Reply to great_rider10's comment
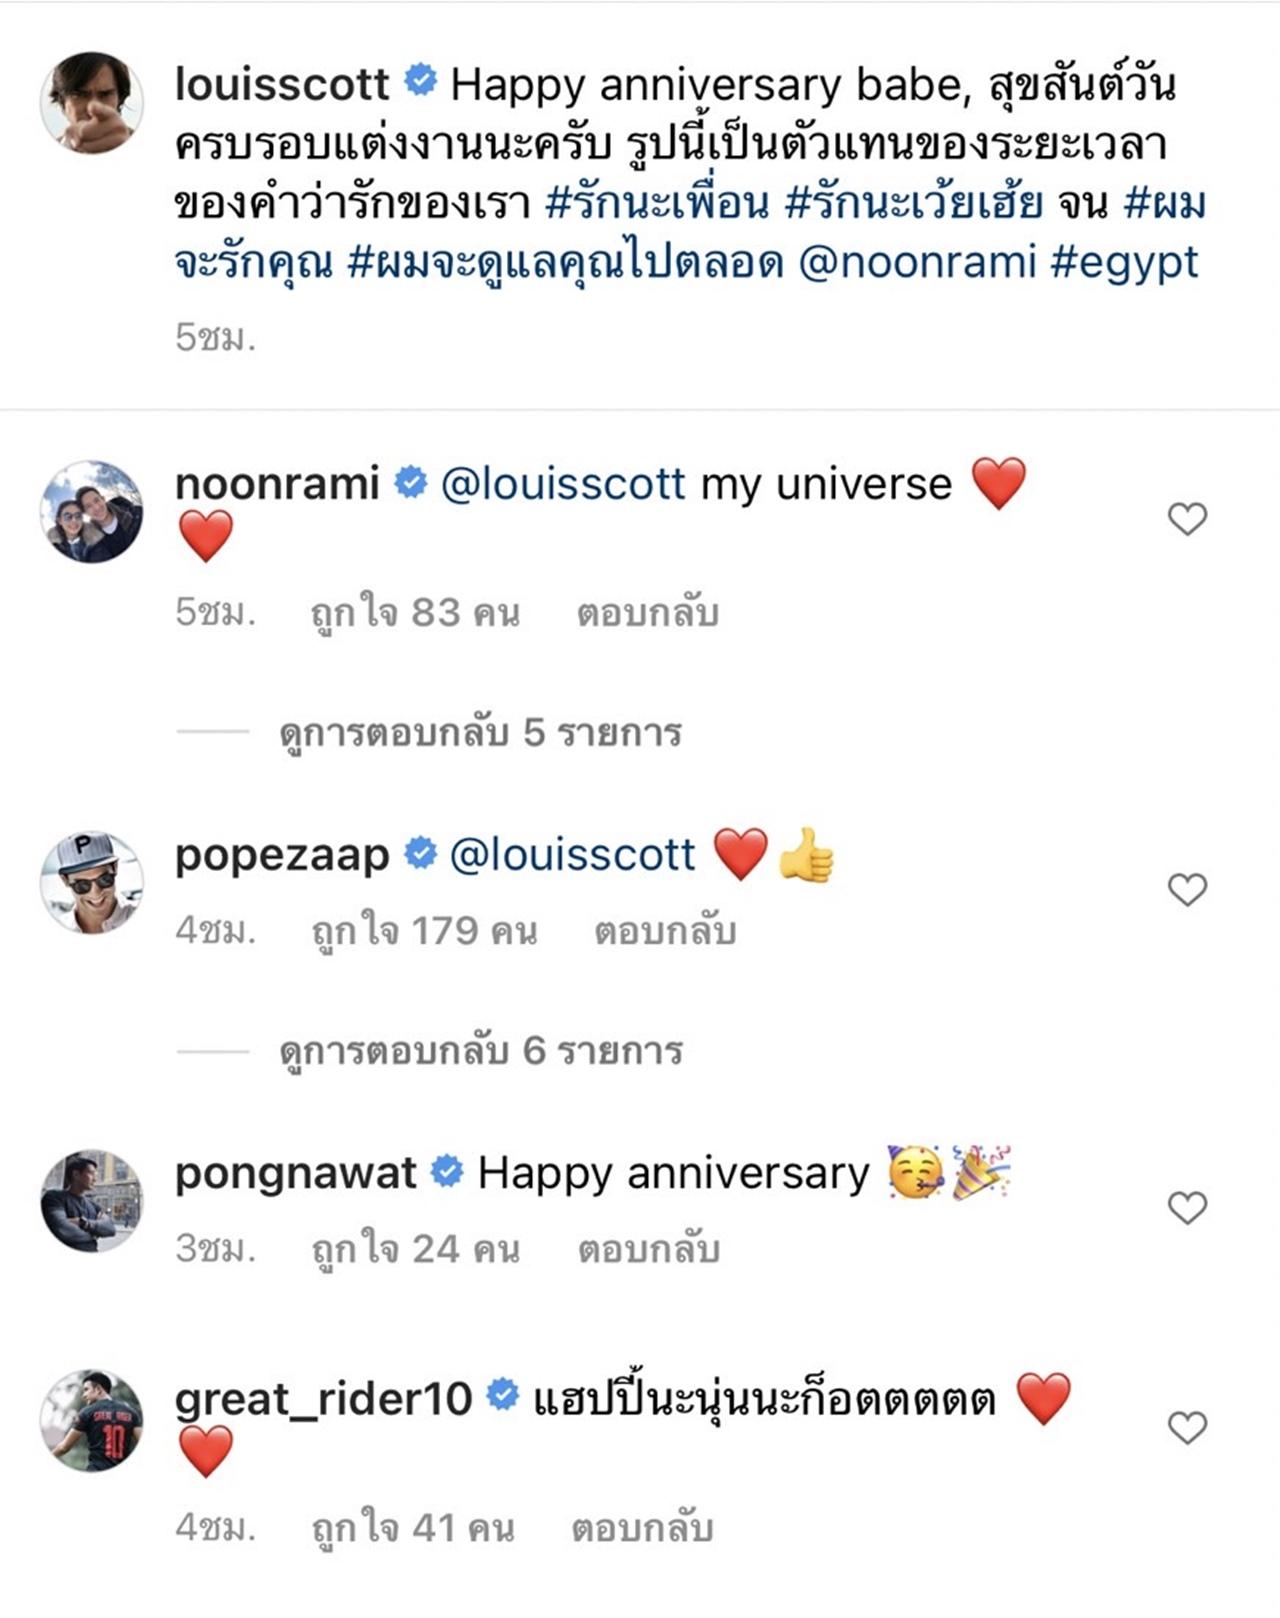This screenshot has height=1618, width=1280. click(x=642, y=1528)
